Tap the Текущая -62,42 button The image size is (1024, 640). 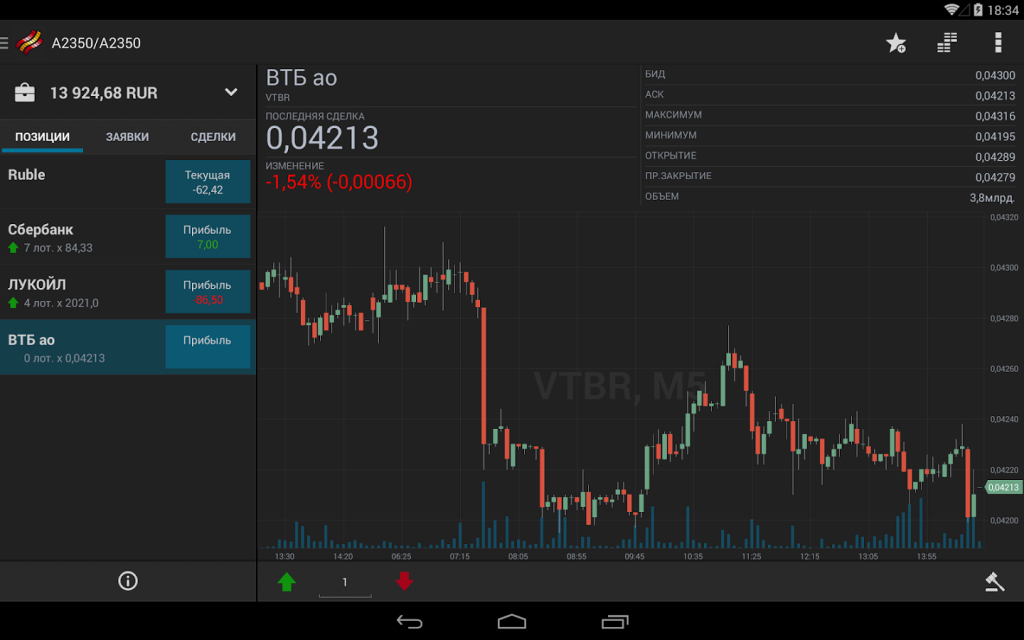click(208, 182)
